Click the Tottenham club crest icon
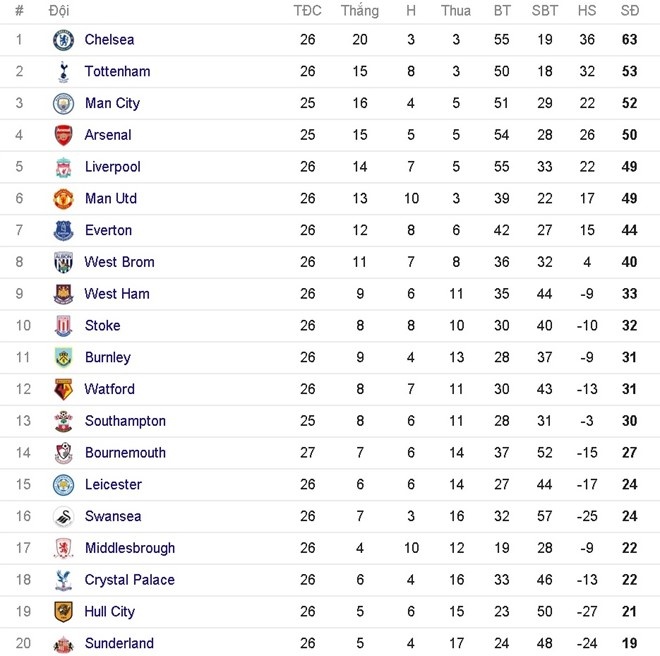This screenshot has height=656, width=660. (x=63, y=72)
